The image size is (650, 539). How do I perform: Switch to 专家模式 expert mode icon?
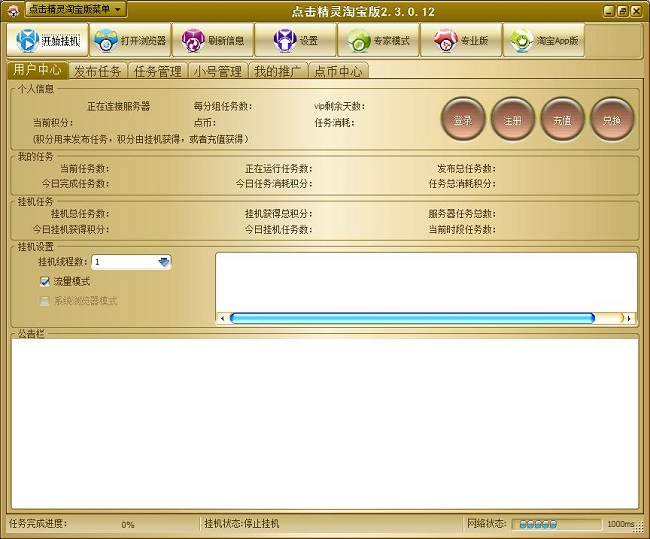pyautogui.click(x=359, y=40)
